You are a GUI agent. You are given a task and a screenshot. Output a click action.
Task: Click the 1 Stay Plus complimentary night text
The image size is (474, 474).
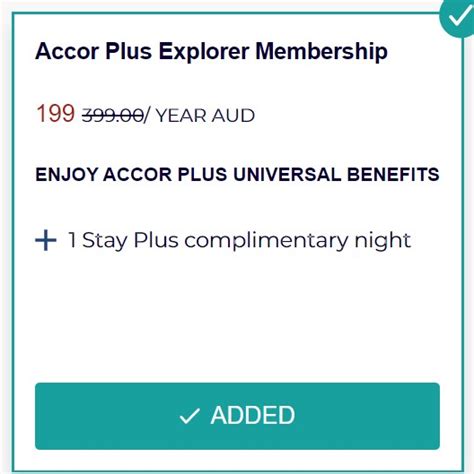[x=239, y=241]
